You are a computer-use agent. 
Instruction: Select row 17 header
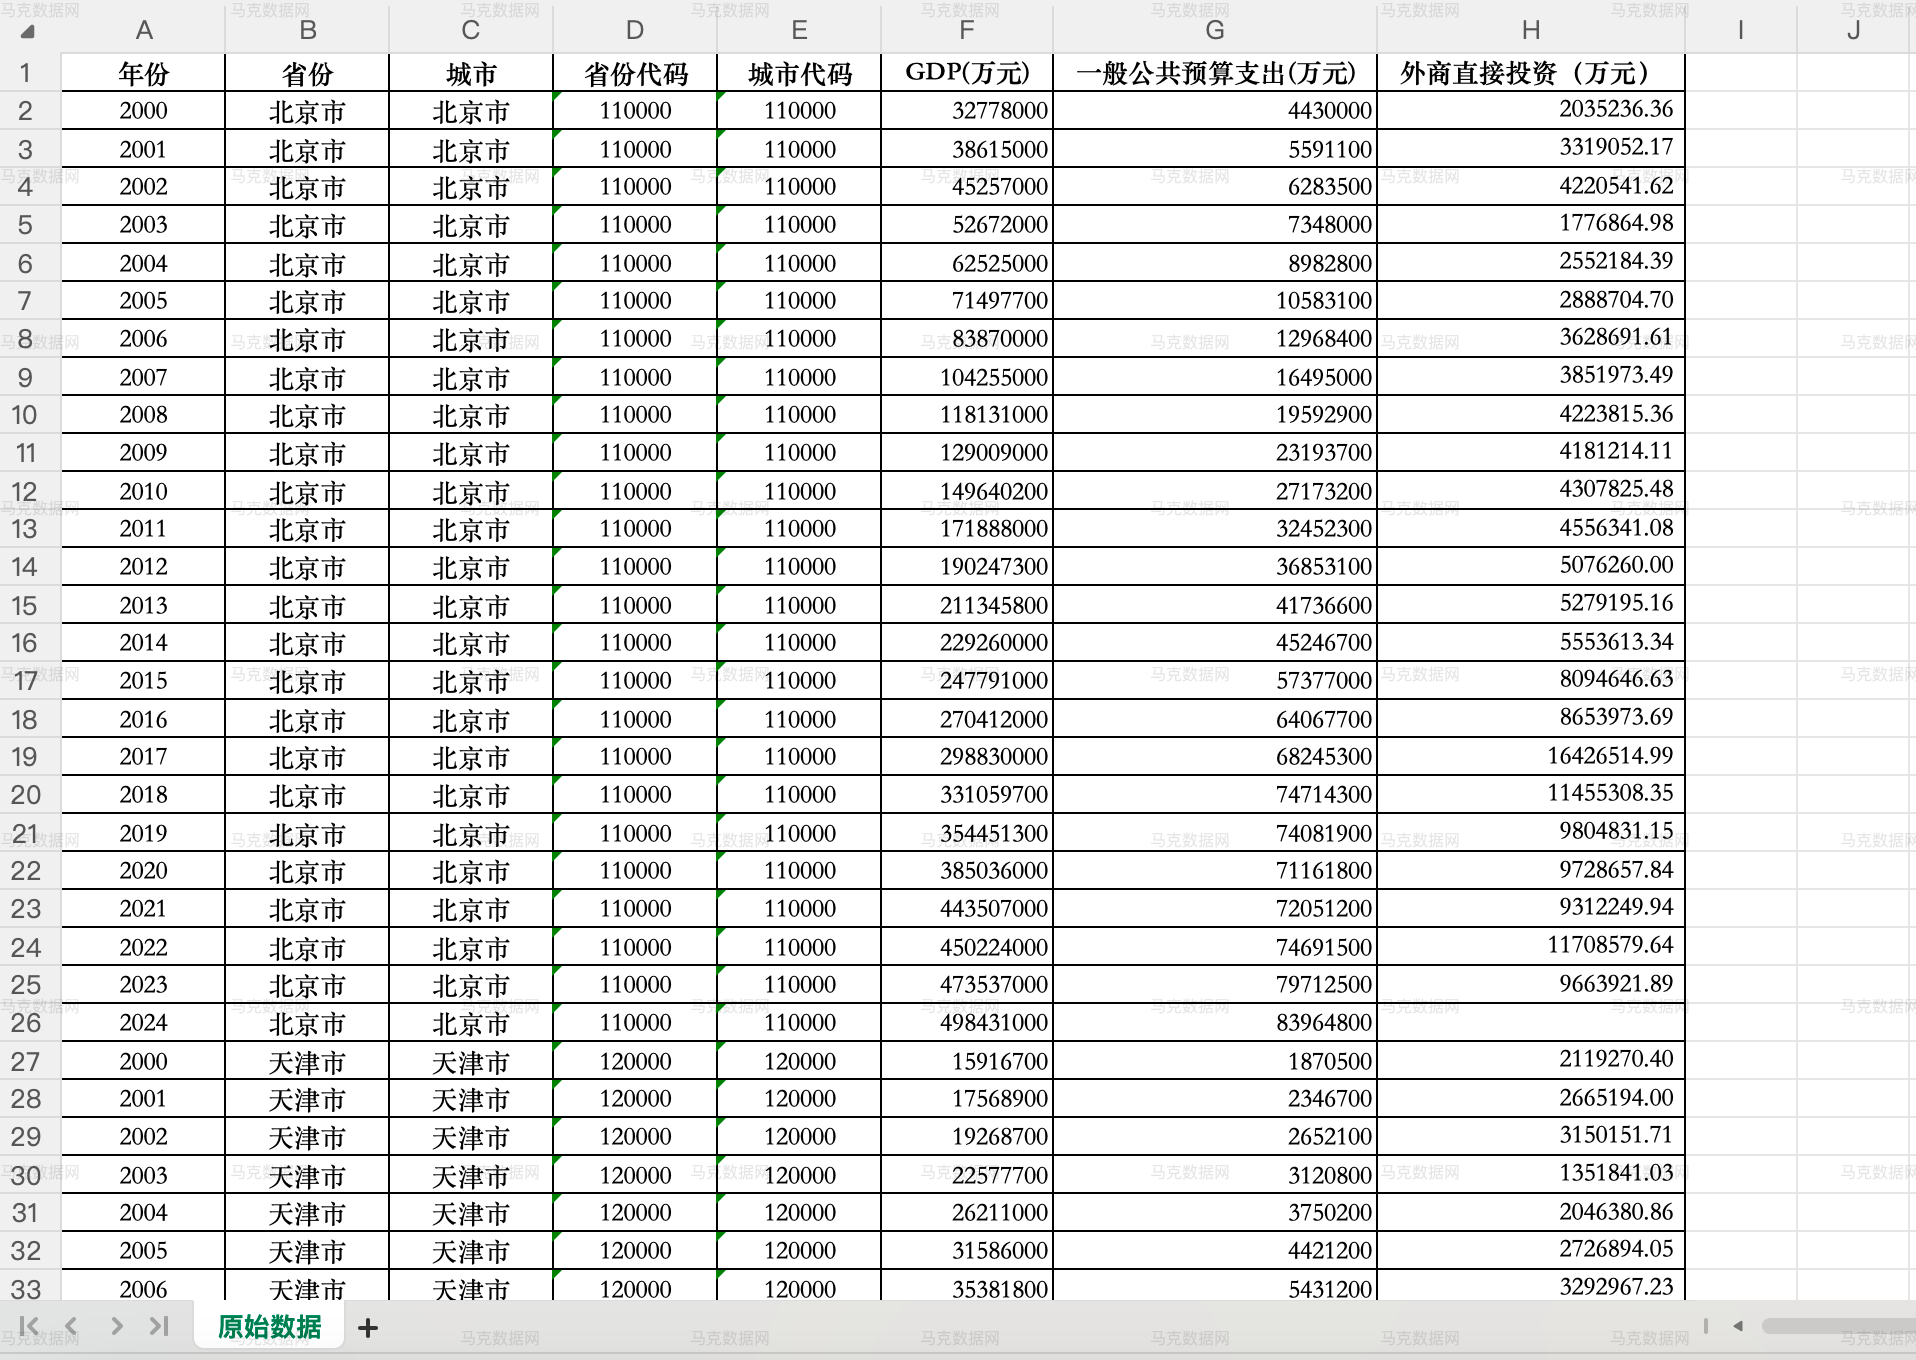click(x=26, y=681)
